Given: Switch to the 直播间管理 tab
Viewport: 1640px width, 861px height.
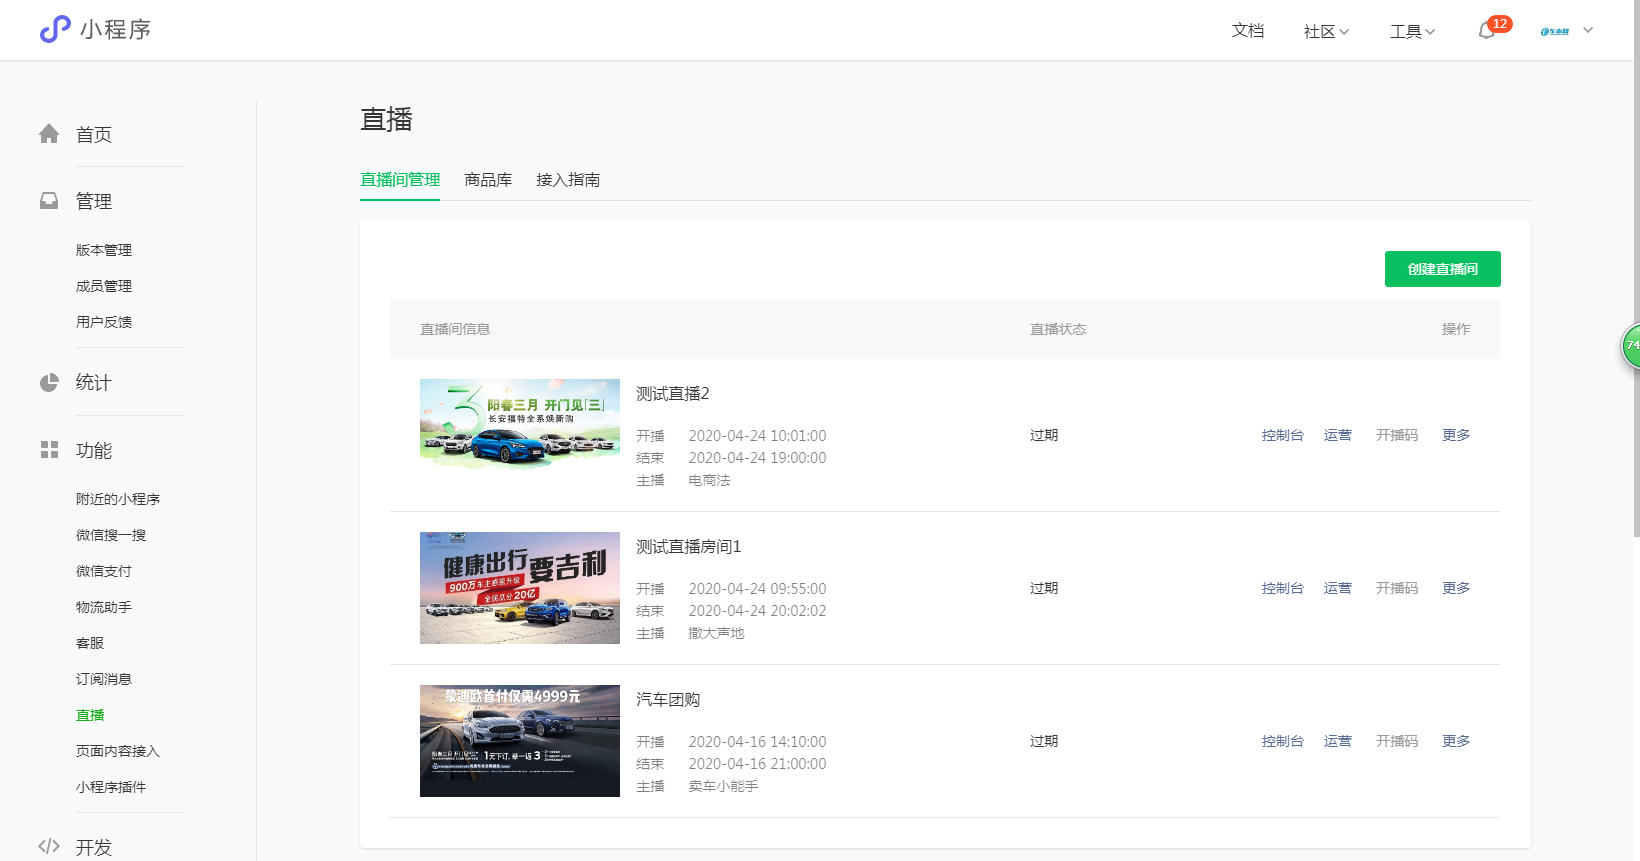Looking at the screenshot, I should [400, 180].
